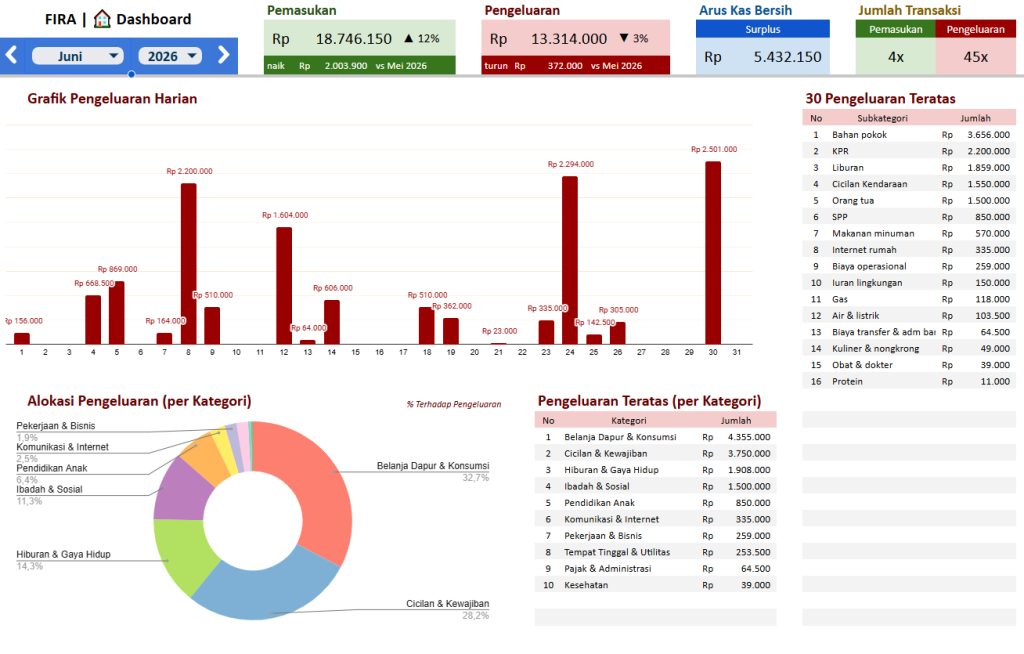Select the net cash value 5.432.150
Image resolution: width=1024 pixels, height=654 pixels.
(x=787, y=57)
